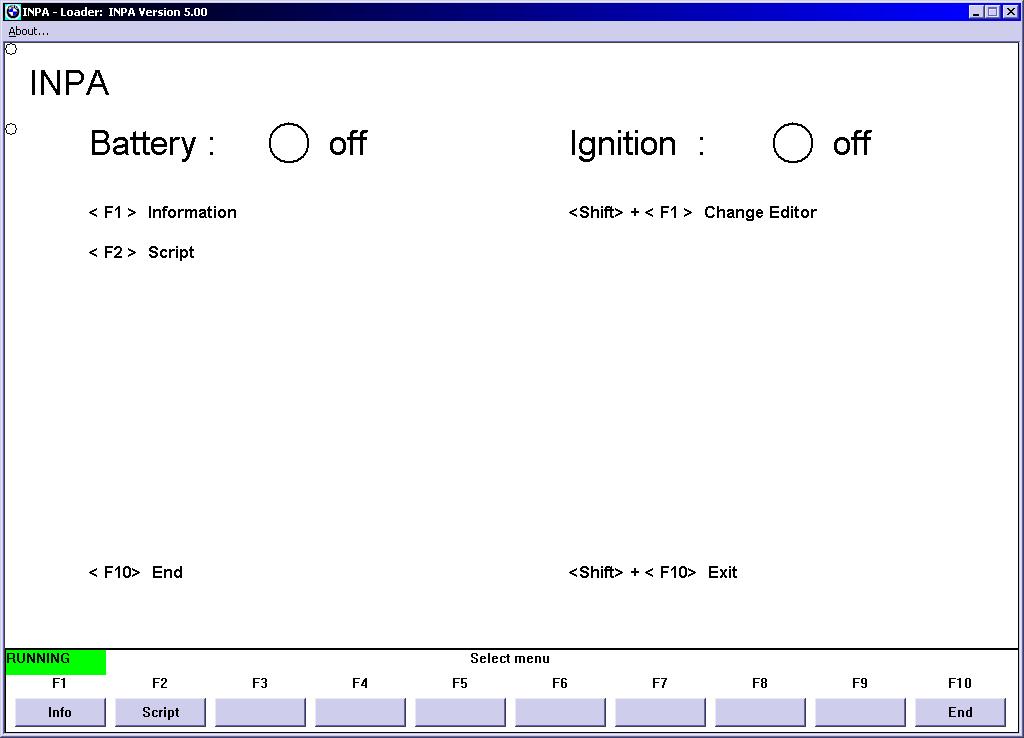Click the blank button under F3
The width and height of the screenshot is (1024, 738).
260,712
